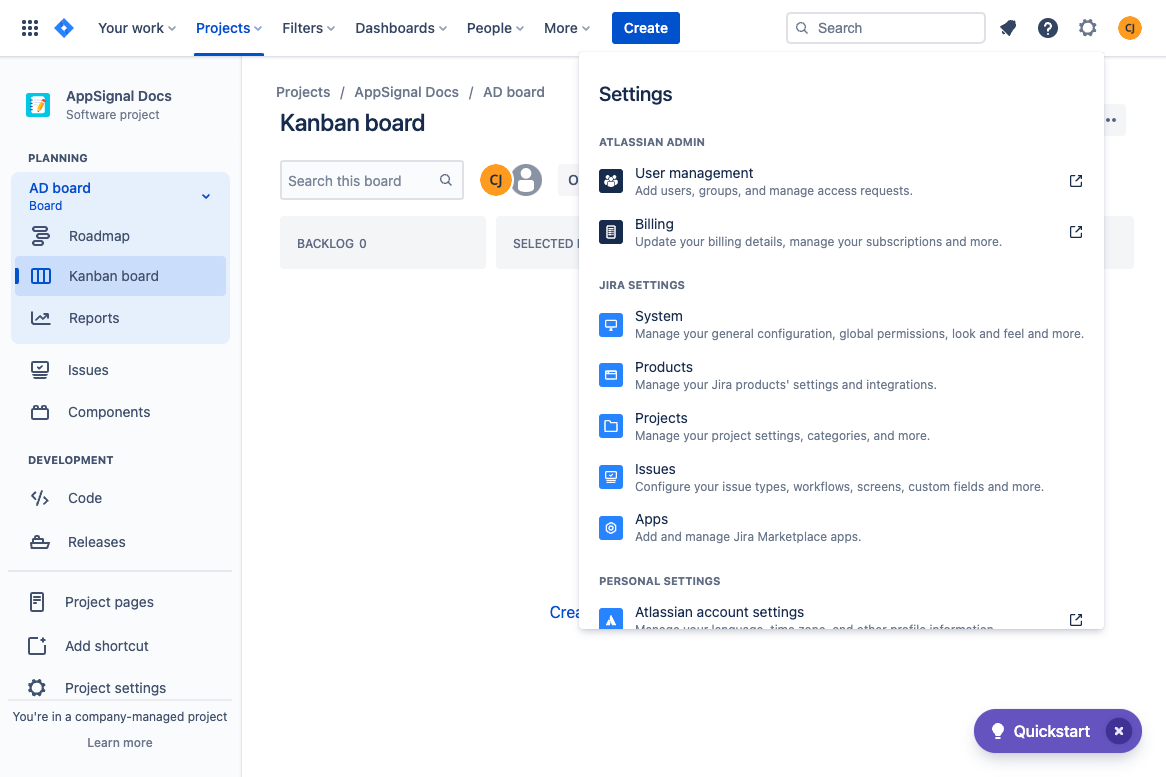Open Projects under Jira settings
Image resolution: width=1166 pixels, height=777 pixels.
click(x=842, y=426)
